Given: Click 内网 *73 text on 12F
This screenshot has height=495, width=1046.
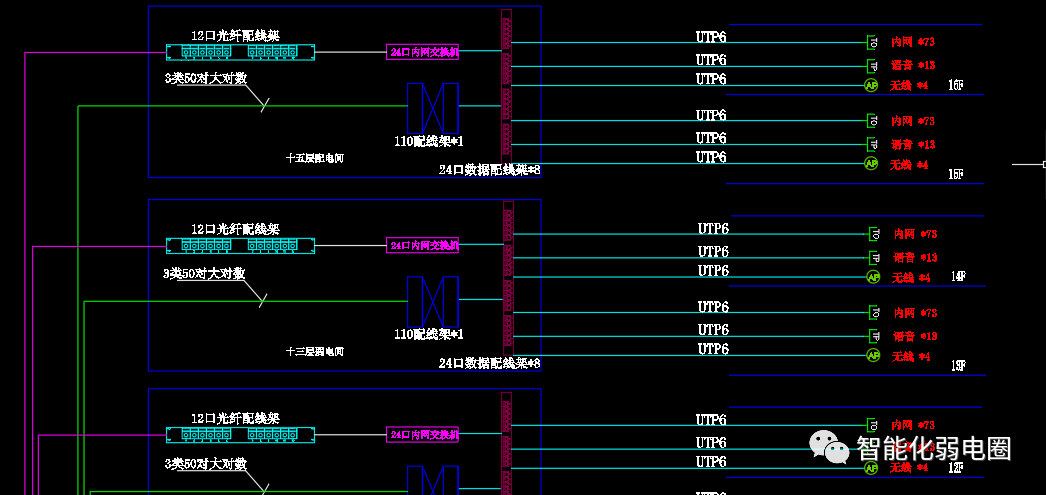Looking at the screenshot, I should click(x=913, y=425).
